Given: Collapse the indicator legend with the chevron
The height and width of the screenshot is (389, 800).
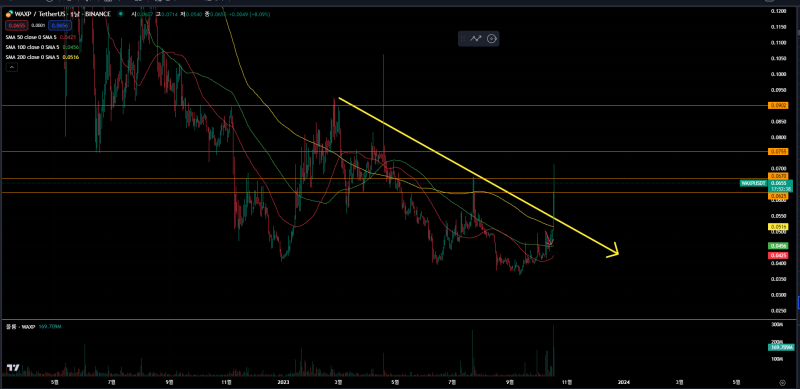Looking at the screenshot, I should pos(11,67).
